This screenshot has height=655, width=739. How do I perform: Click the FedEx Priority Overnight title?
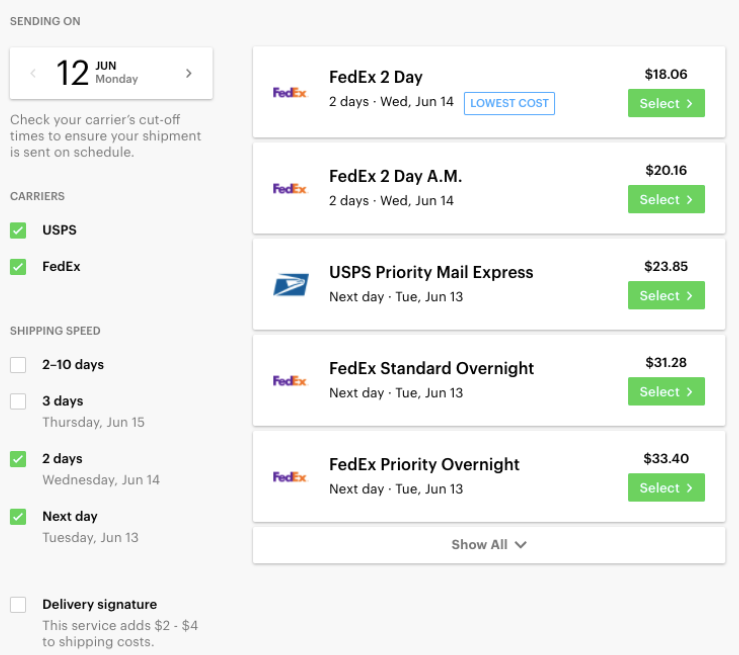pyautogui.click(x=424, y=465)
